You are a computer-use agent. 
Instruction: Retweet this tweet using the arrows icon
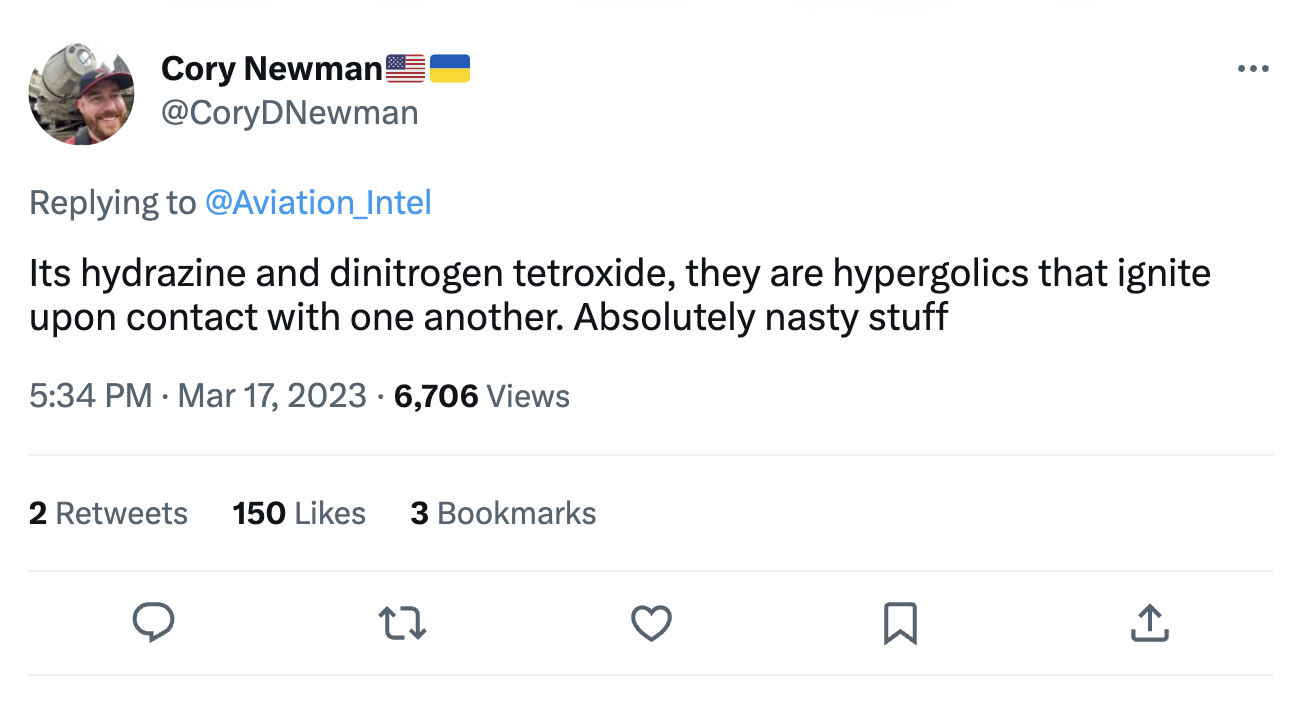click(x=403, y=623)
